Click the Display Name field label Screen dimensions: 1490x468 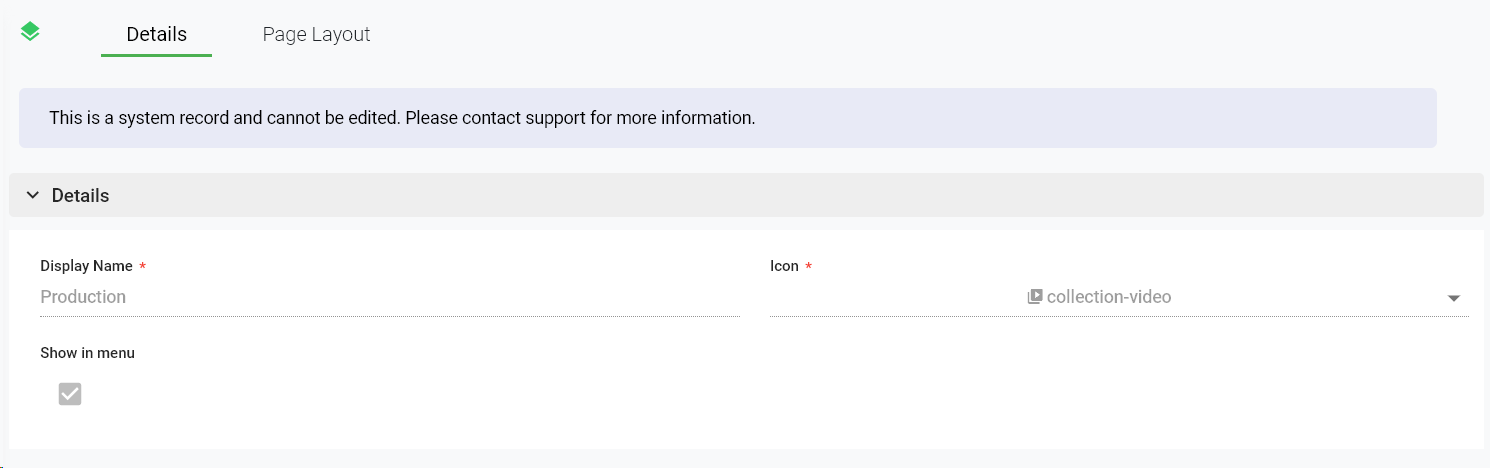(86, 266)
